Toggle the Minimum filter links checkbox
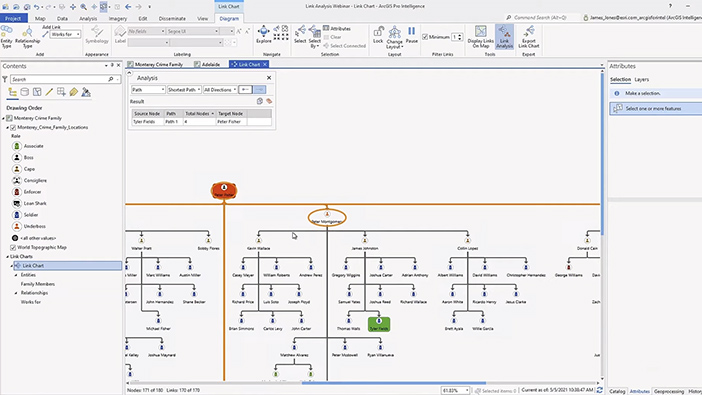The width and height of the screenshot is (702, 395). (425, 37)
